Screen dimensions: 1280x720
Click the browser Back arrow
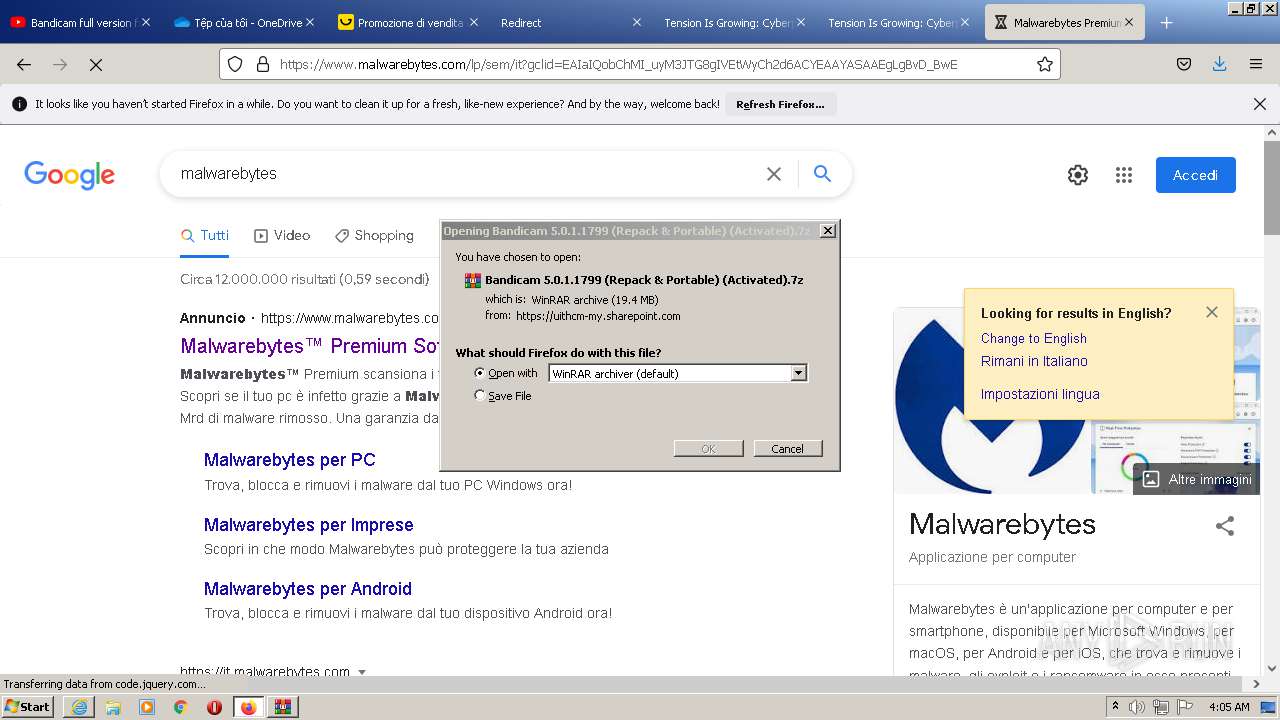[x=24, y=64]
